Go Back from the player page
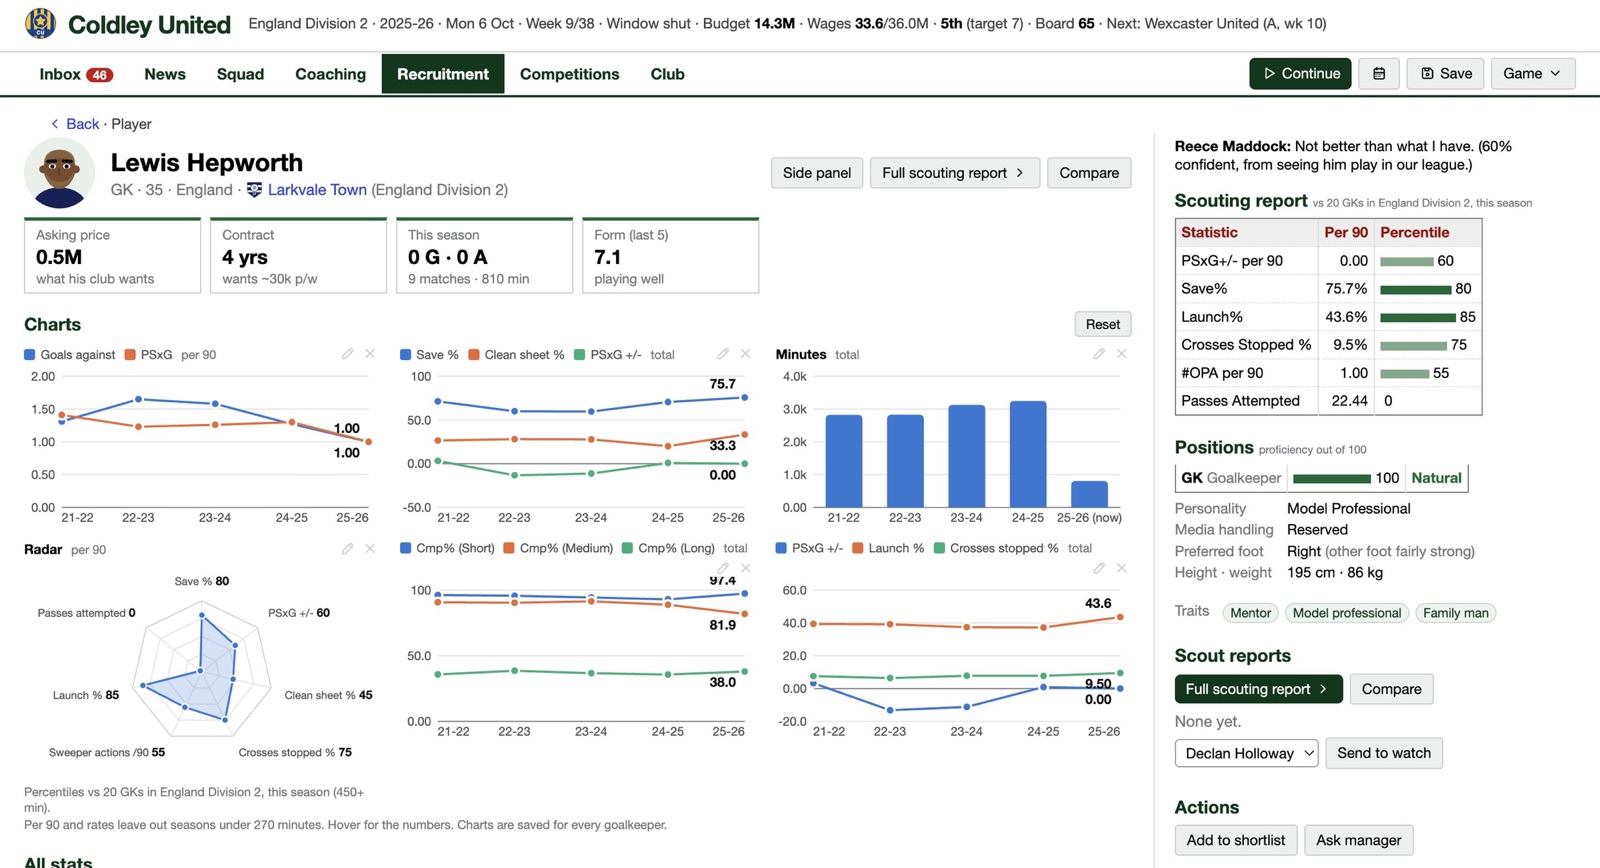The image size is (1600, 868). click(x=75, y=124)
